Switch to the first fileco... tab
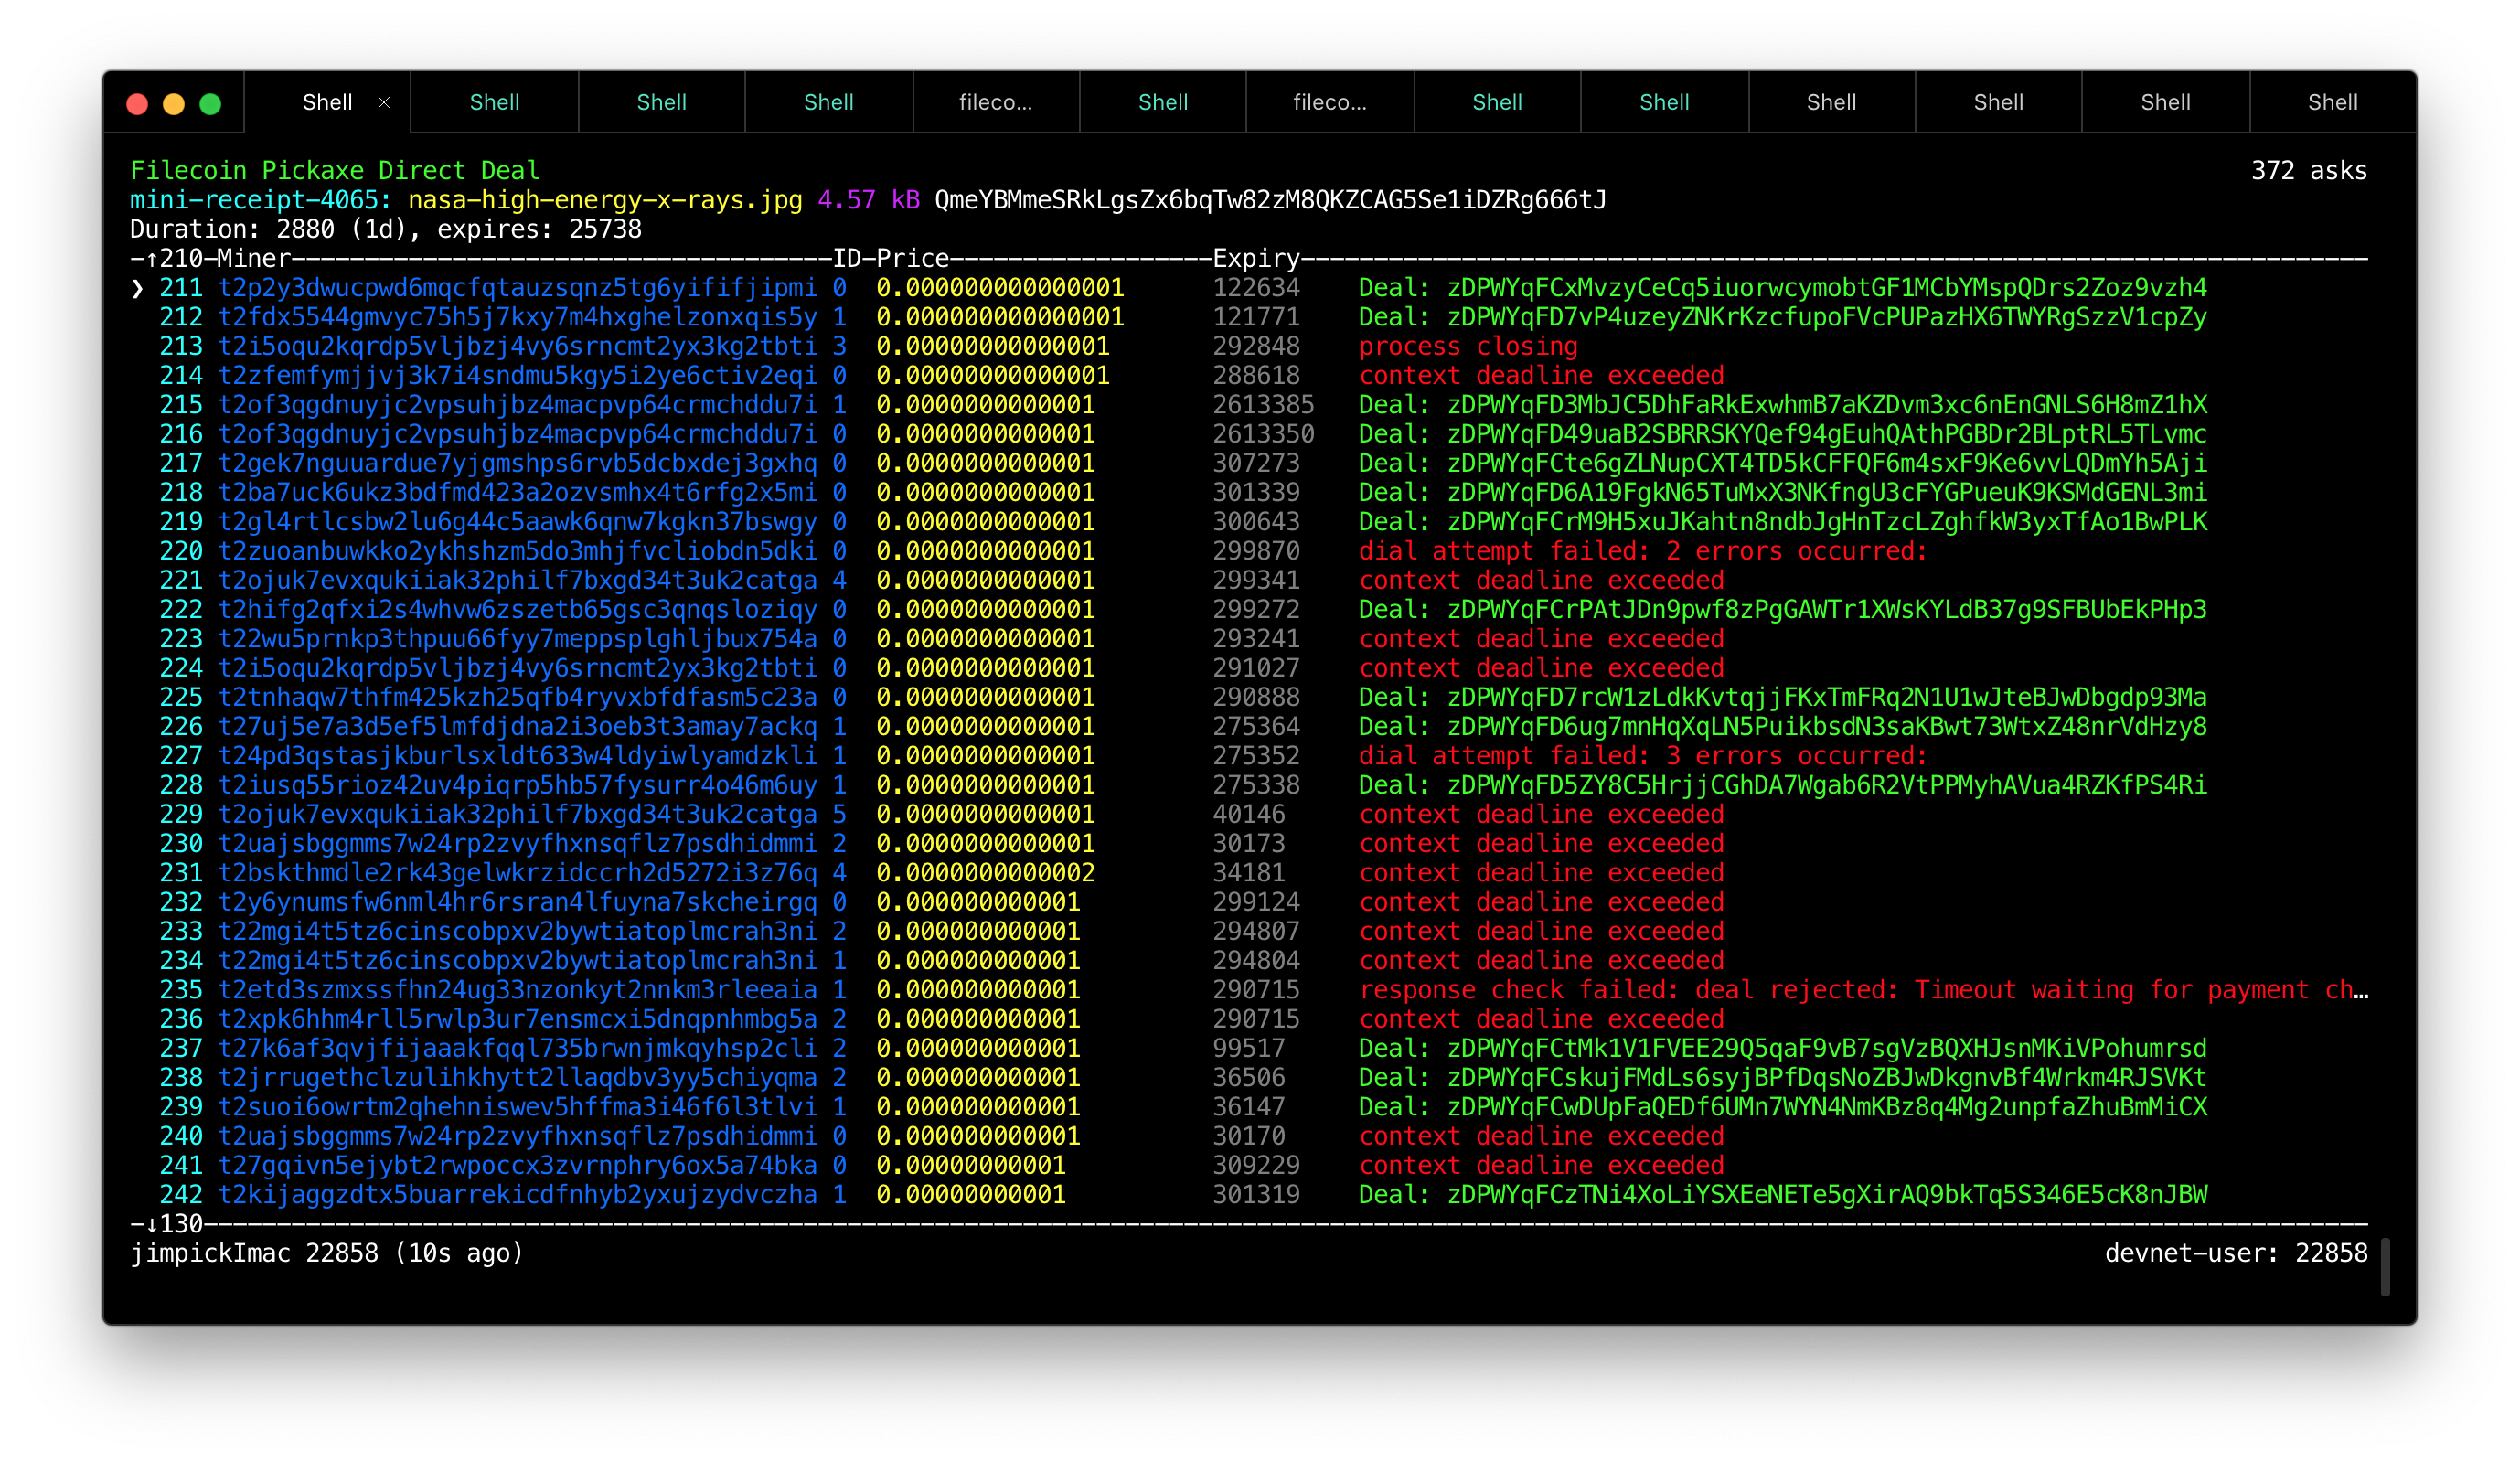This screenshot has width=2520, height=1461. 995,102
